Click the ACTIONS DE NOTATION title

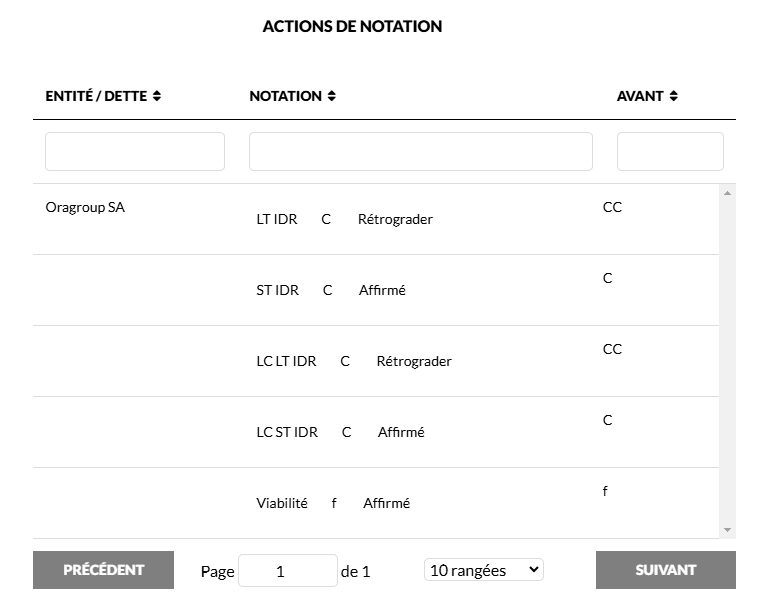(x=352, y=26)
